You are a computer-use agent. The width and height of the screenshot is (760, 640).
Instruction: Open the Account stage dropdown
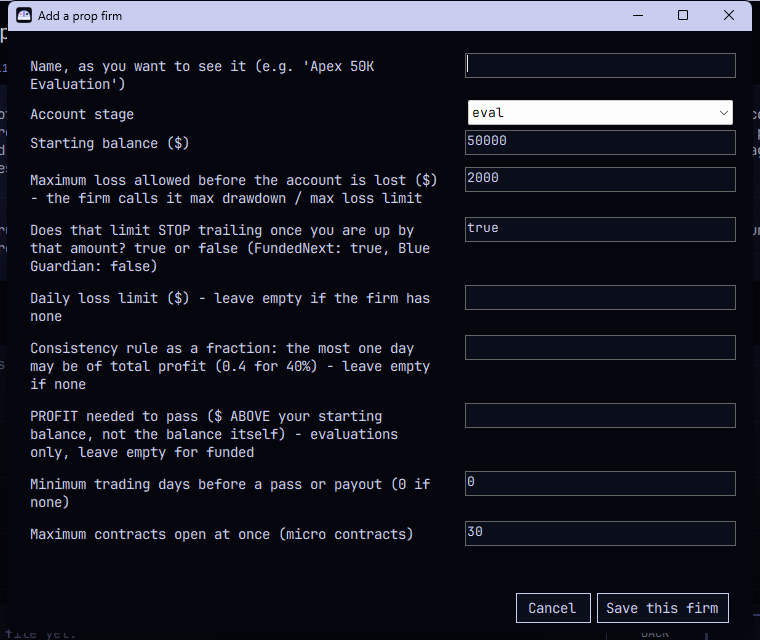point(600,112)
